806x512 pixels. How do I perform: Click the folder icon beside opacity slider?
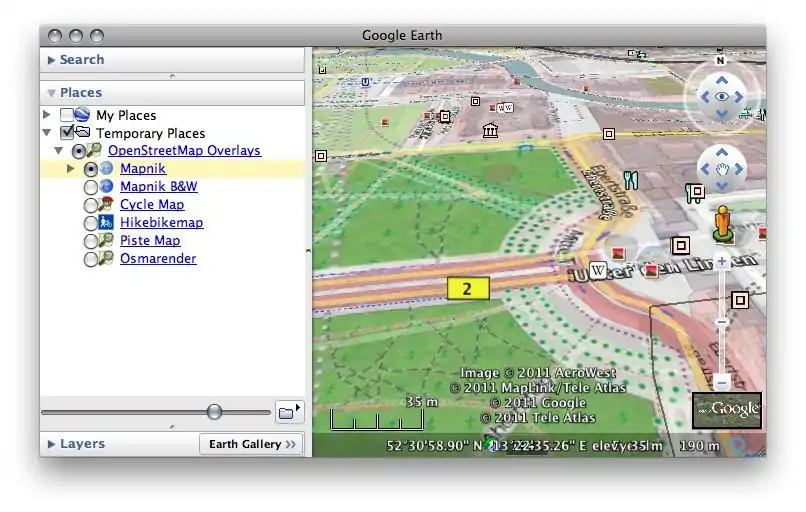(x=288, y=411)
